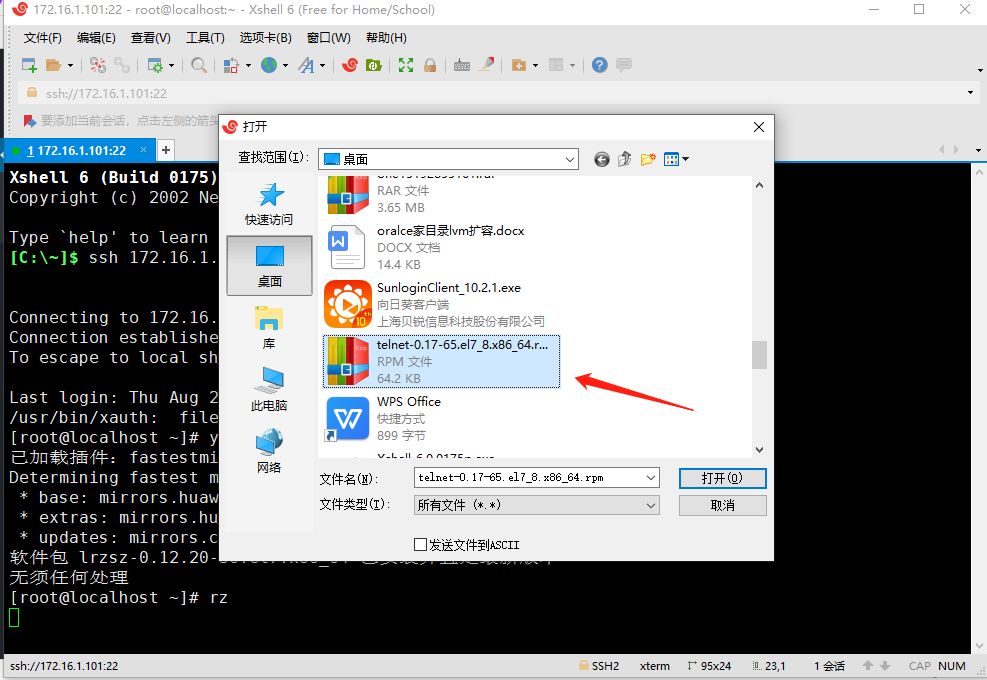Open the view menu icon in dialog

click(676, 159)
